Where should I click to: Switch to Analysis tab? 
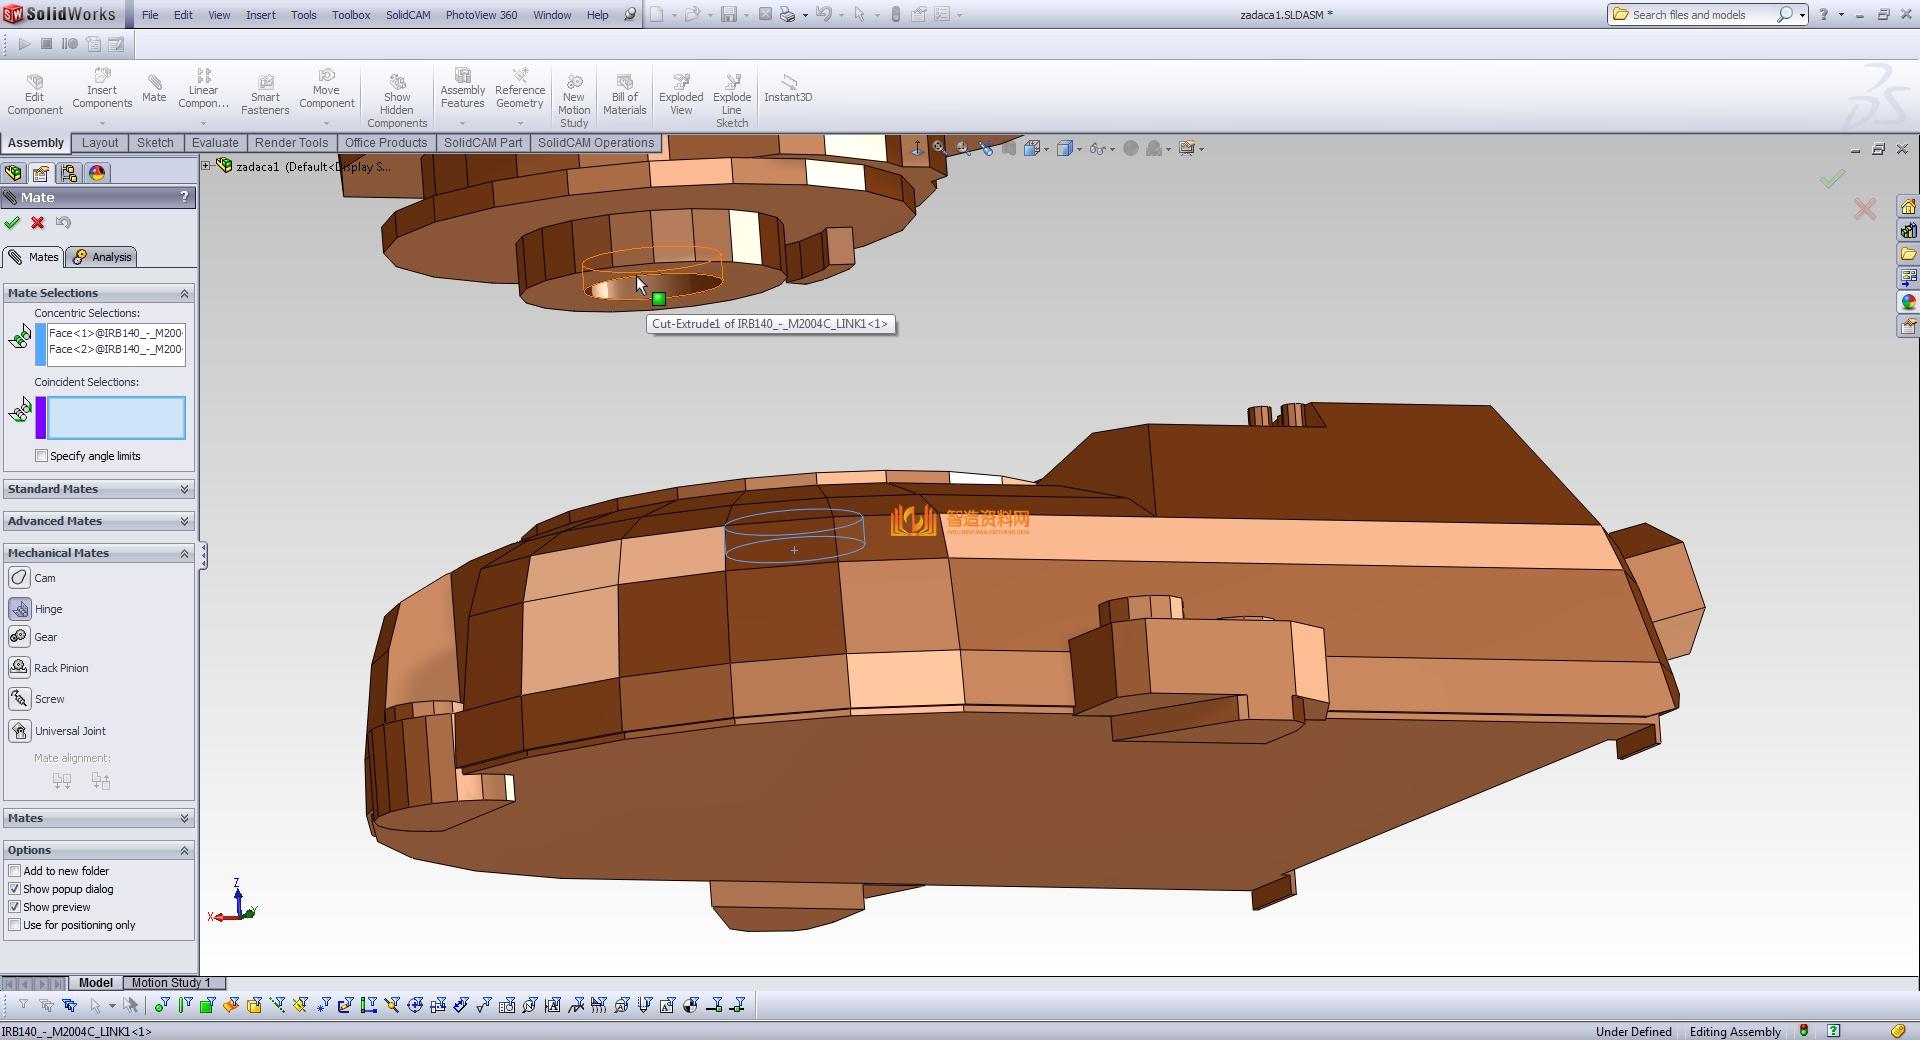103,257
